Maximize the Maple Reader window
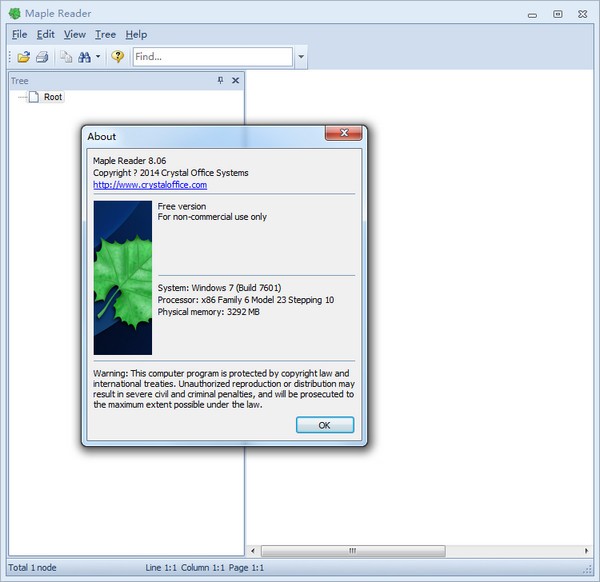The height and width of the screenshot is (582, 600). [x=558, y=15]
